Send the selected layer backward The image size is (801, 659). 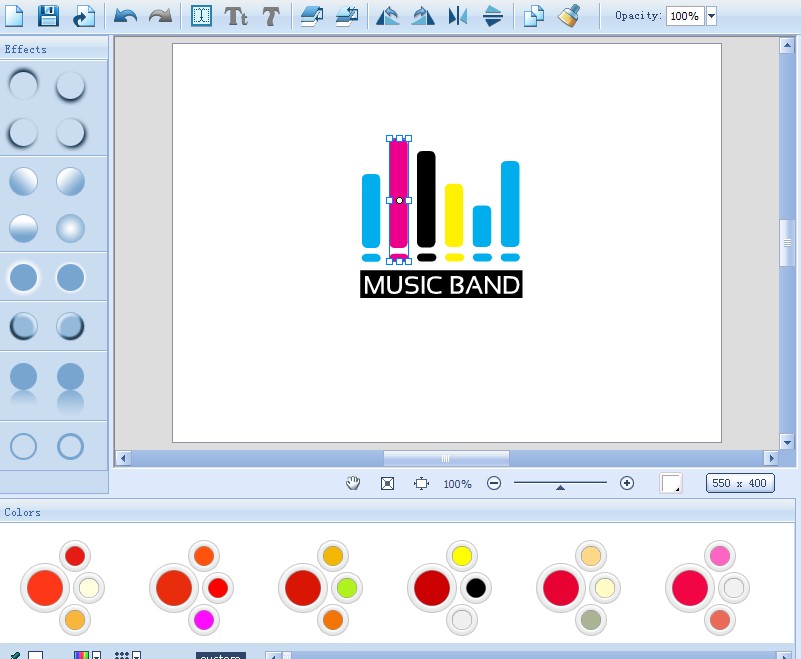pos(347,16)
